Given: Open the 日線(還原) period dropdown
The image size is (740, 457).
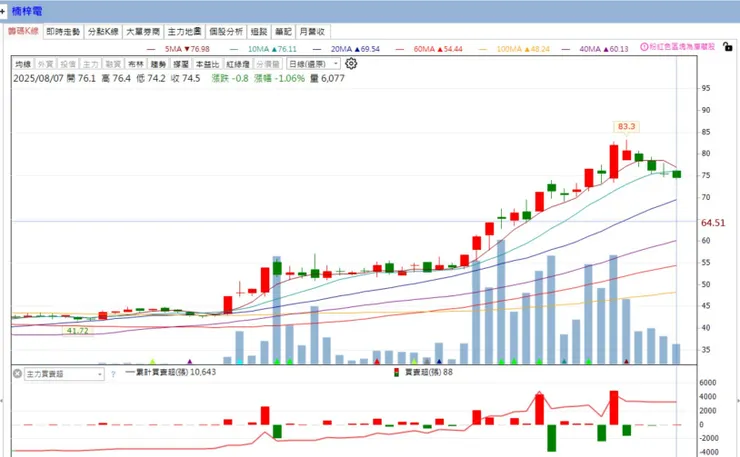Looking at the screenshot, I should (313, 64).
